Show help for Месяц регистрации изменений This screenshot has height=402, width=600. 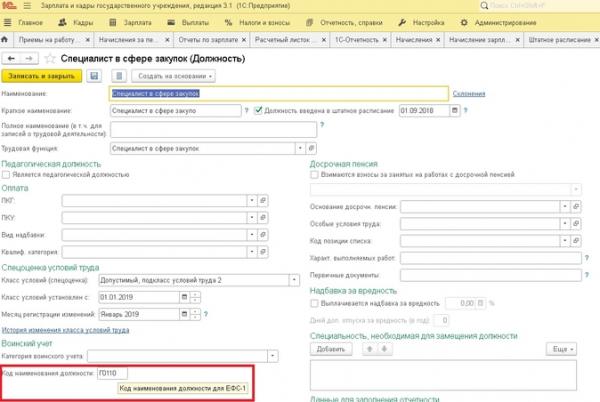pos(206,314)
